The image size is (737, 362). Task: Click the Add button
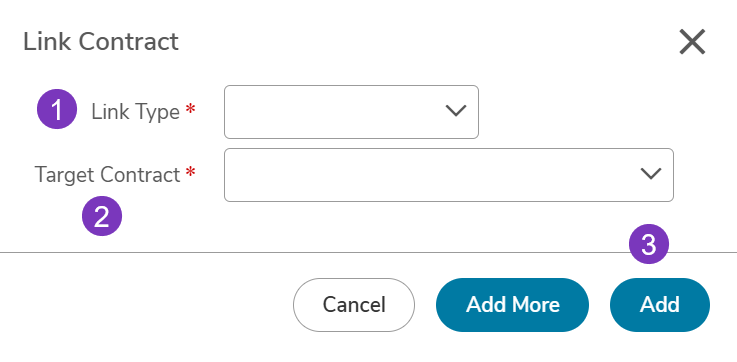tap(659, 305)
